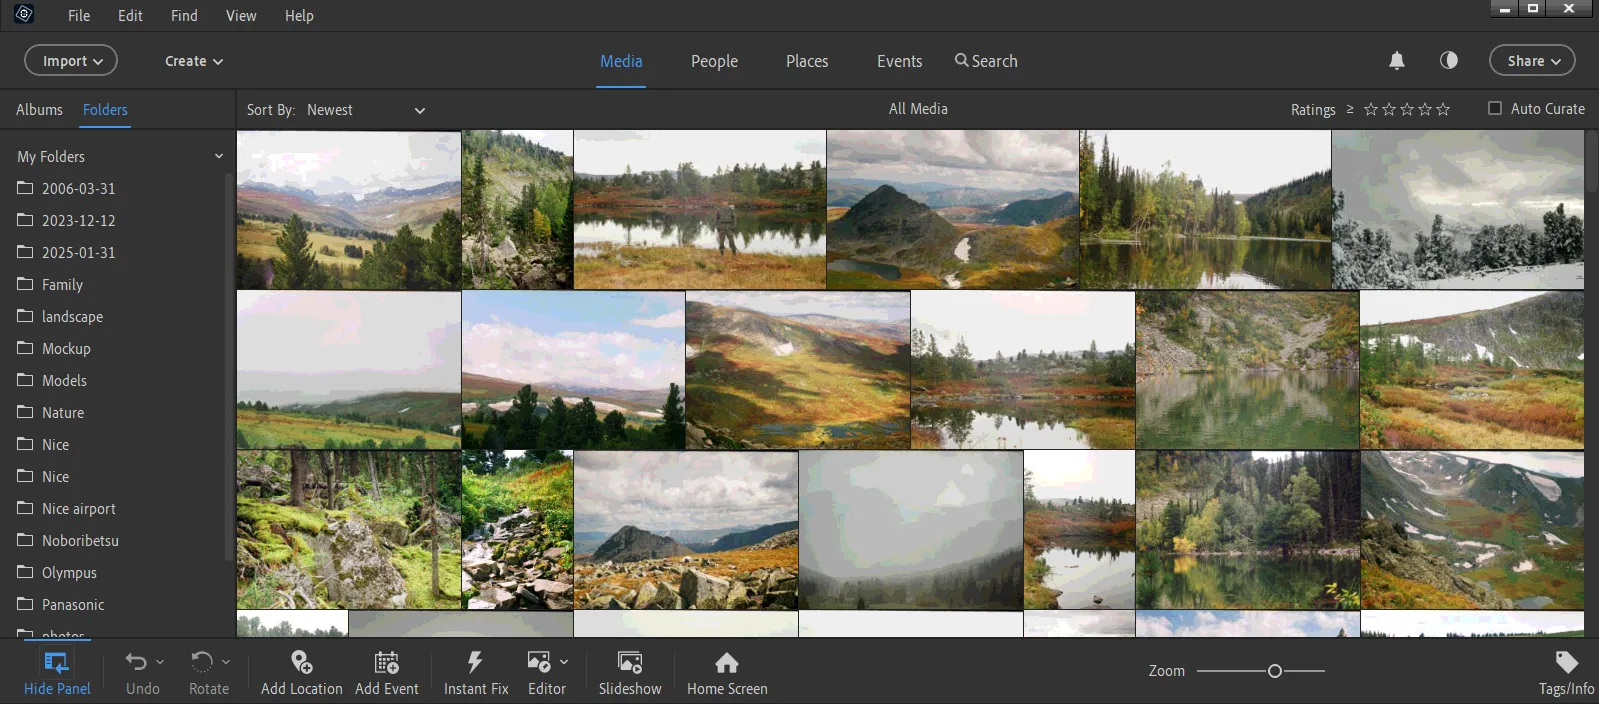The height and width of the screenshot is (704, 1599).
Task: Open the Help menu
Action: tap(299, 15)
